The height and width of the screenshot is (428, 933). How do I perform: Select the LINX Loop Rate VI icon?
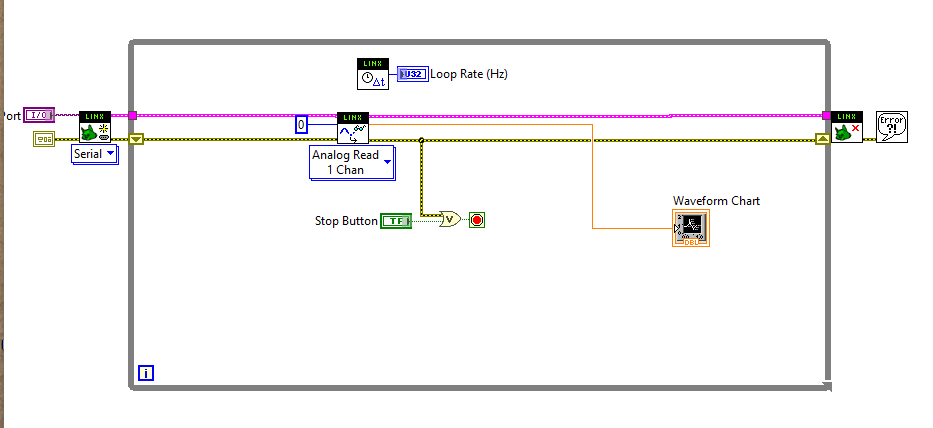[372, 74]
